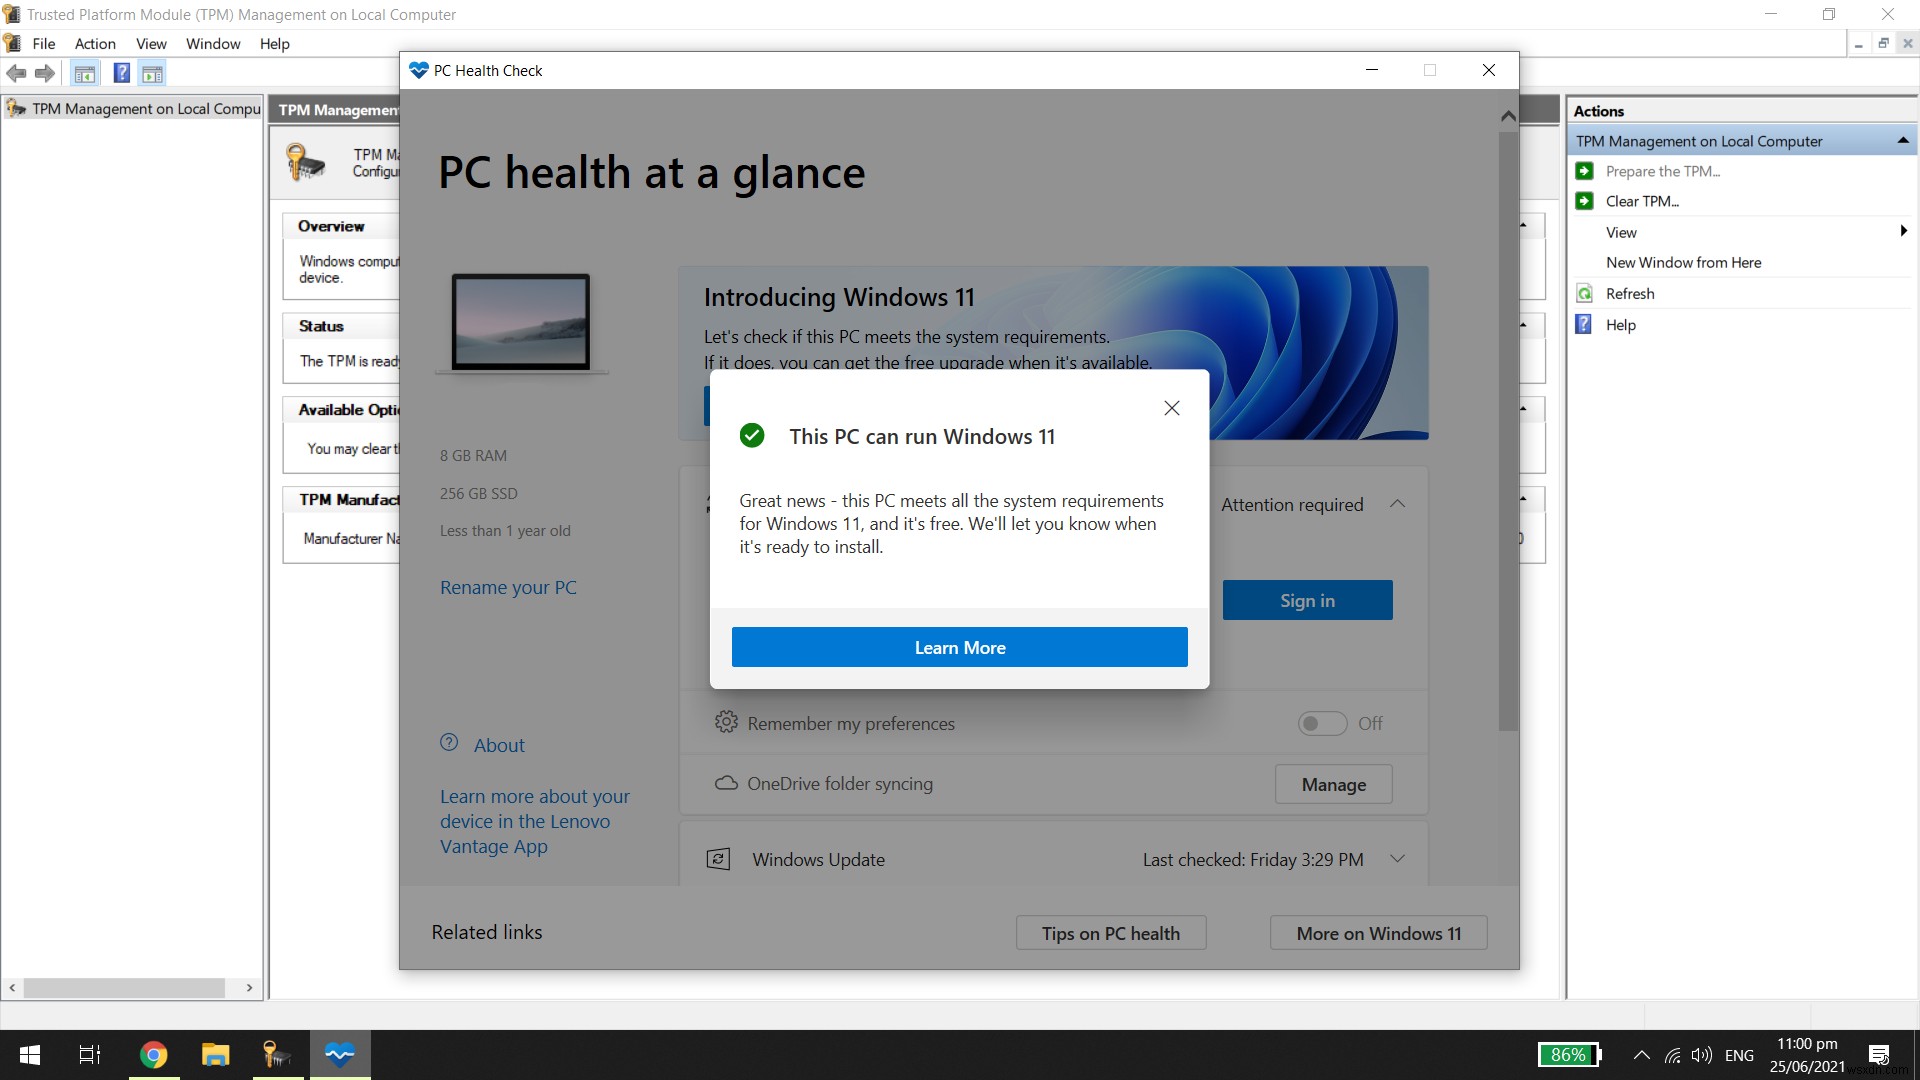Click Sign in to Windows account
This screenshot has width=1920, height=1080.
(1307, 600)
